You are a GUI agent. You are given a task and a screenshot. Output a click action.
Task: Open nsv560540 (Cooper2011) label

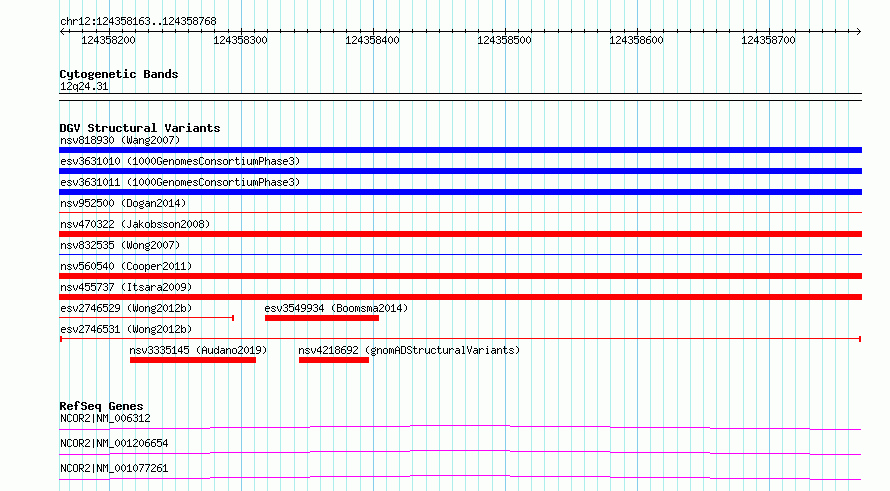pyautogui.click(x=126, y=266)
